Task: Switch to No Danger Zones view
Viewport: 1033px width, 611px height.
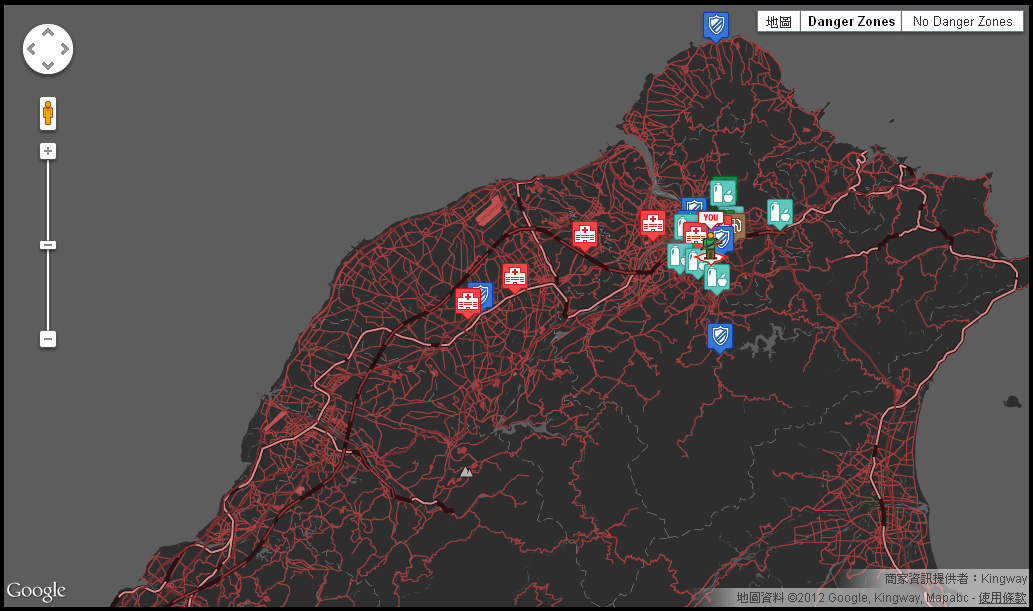Action: click(x=962, y=21)
